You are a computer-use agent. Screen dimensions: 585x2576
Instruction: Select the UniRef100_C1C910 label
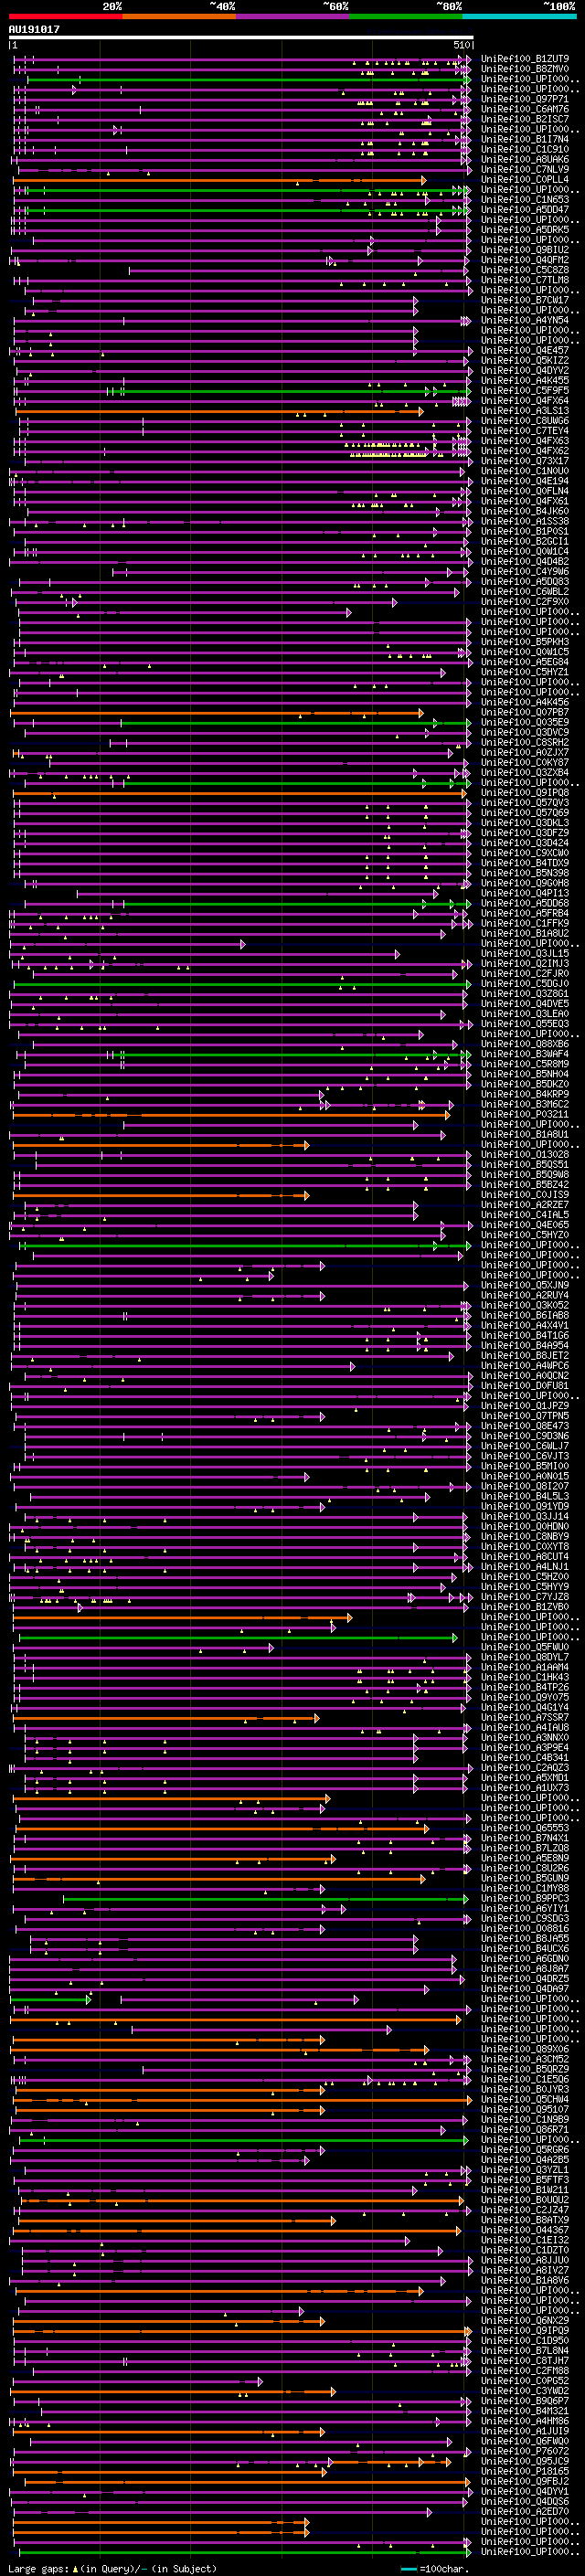click(x=525, y=149)
